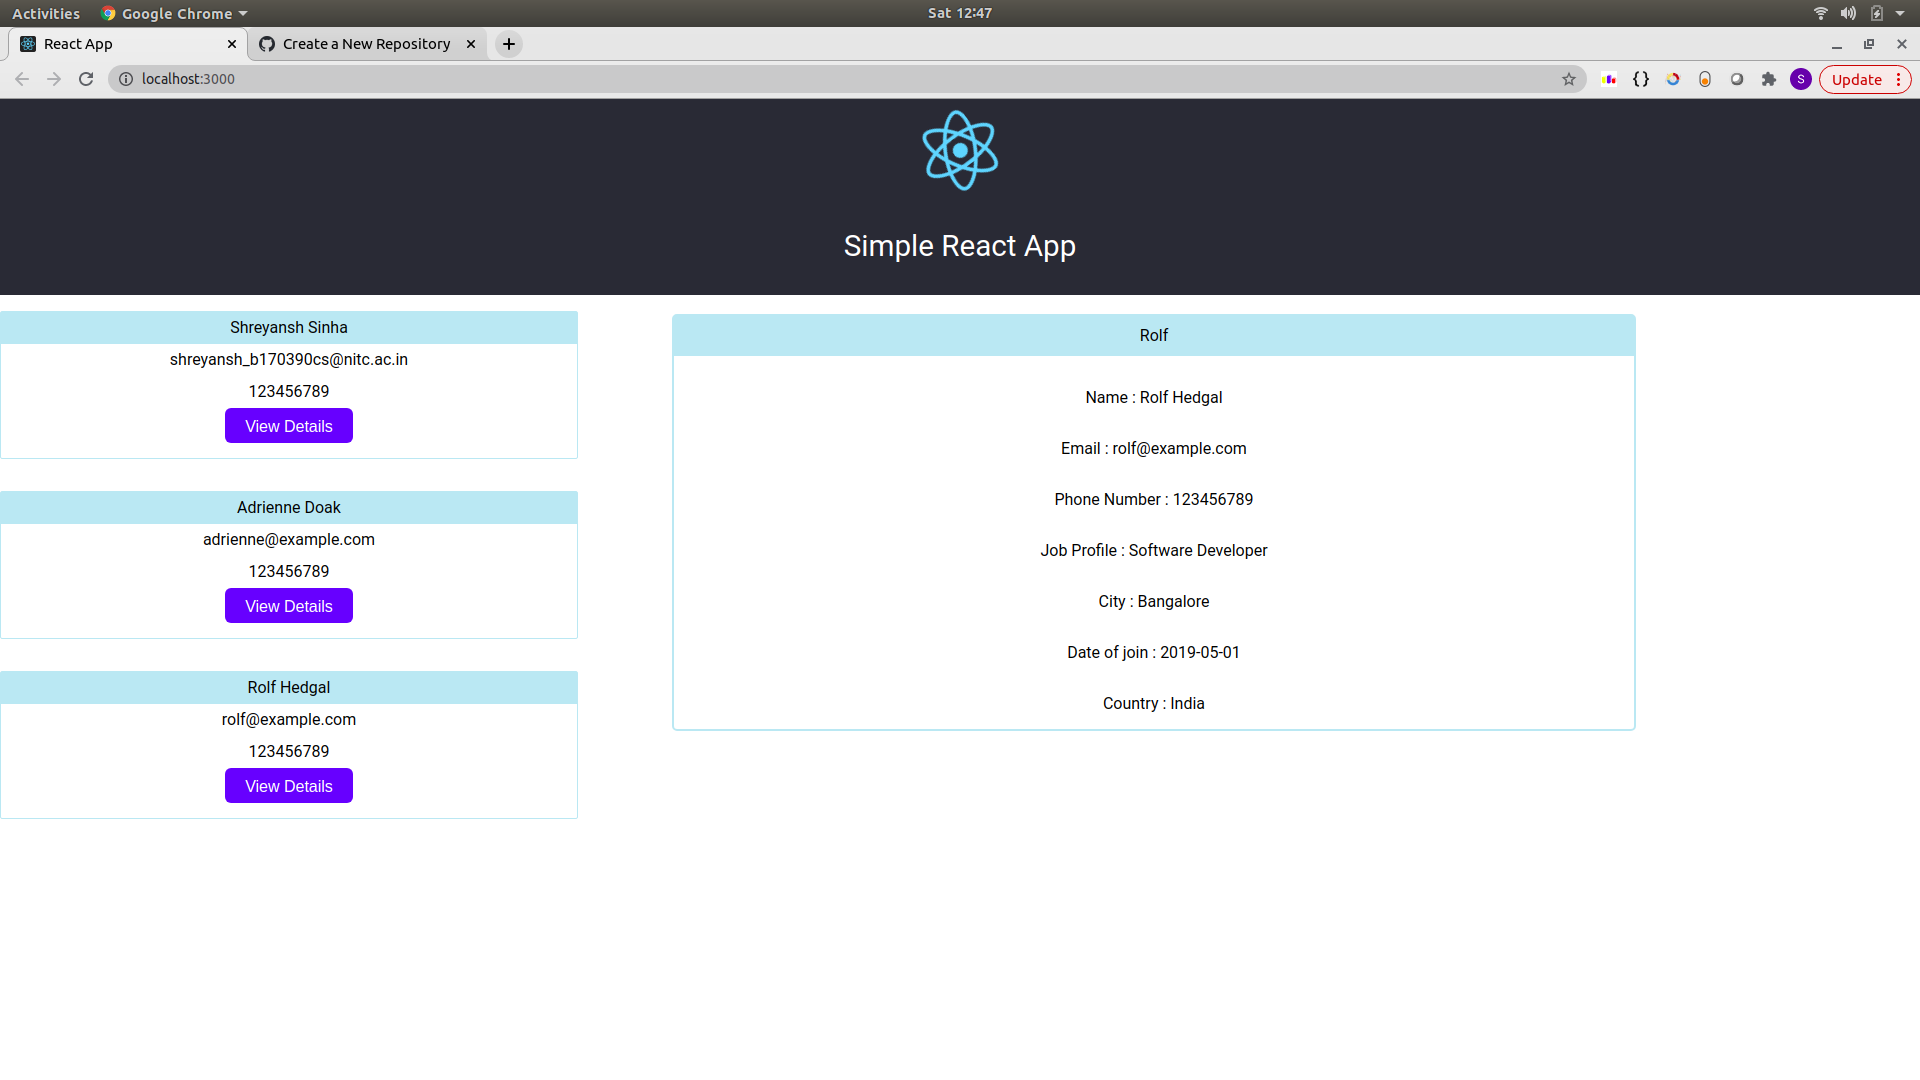Open Chrome's three-dot menu

pos(1899,79)
